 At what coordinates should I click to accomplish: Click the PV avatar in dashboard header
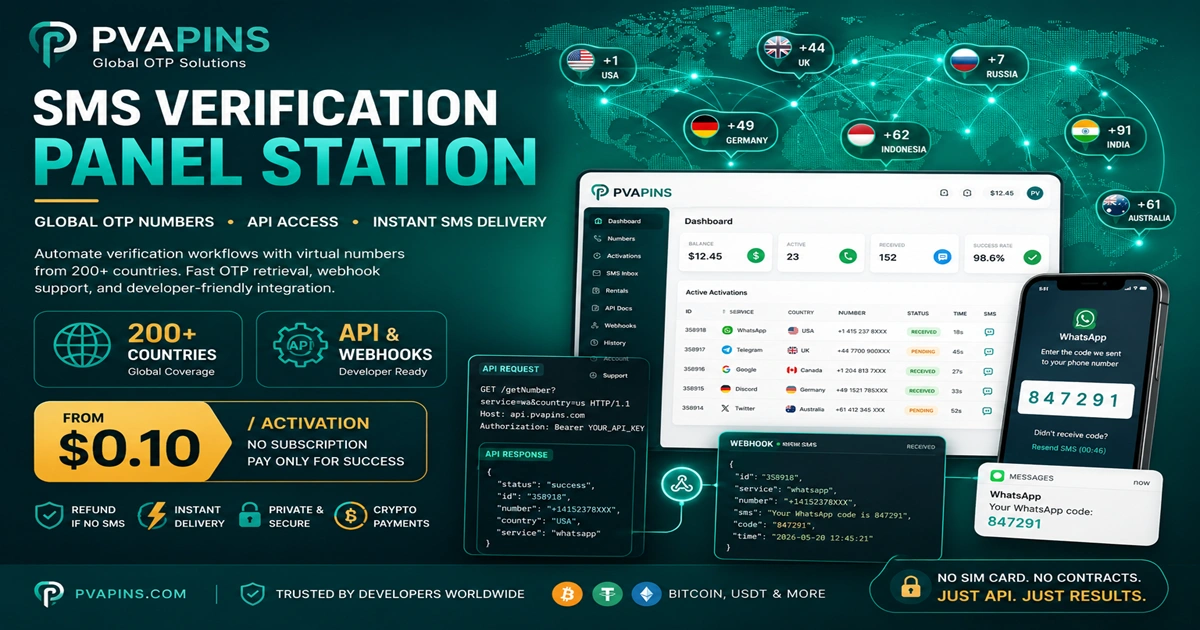[1036, 192]
